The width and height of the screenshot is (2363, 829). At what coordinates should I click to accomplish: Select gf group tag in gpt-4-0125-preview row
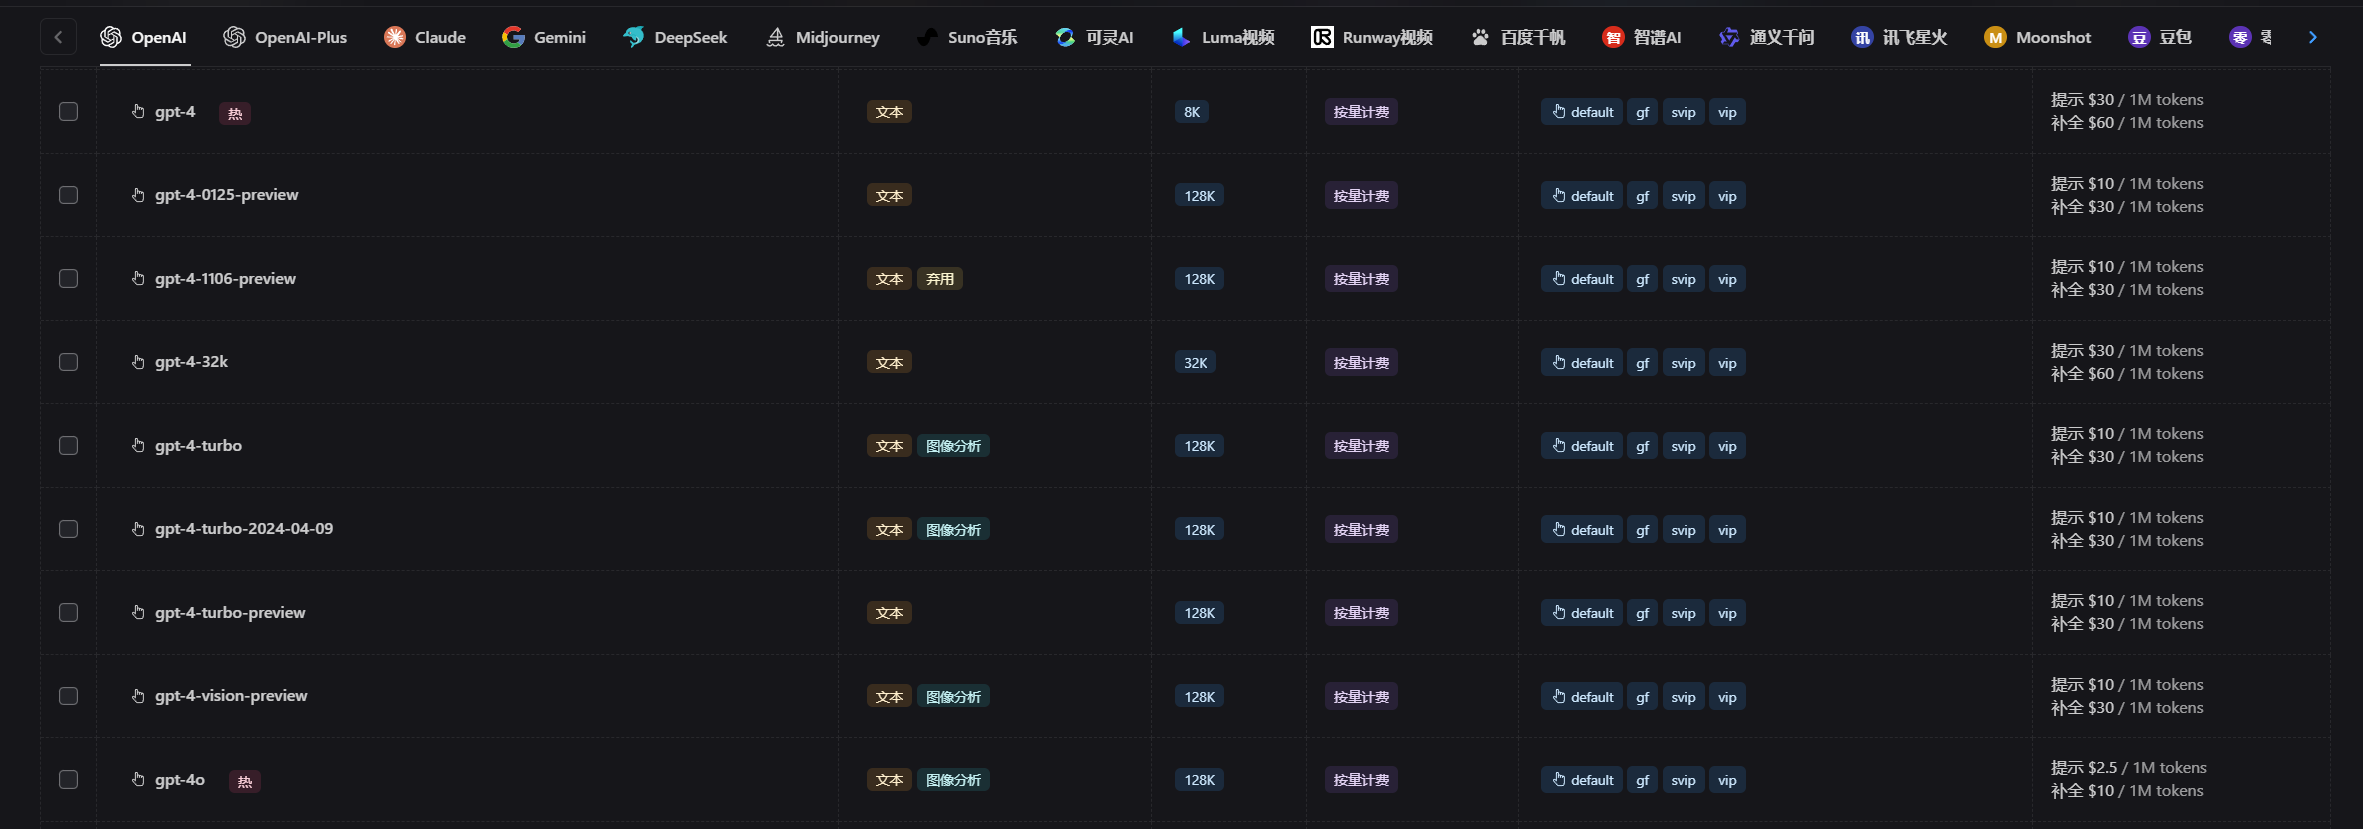[1642, 196]
